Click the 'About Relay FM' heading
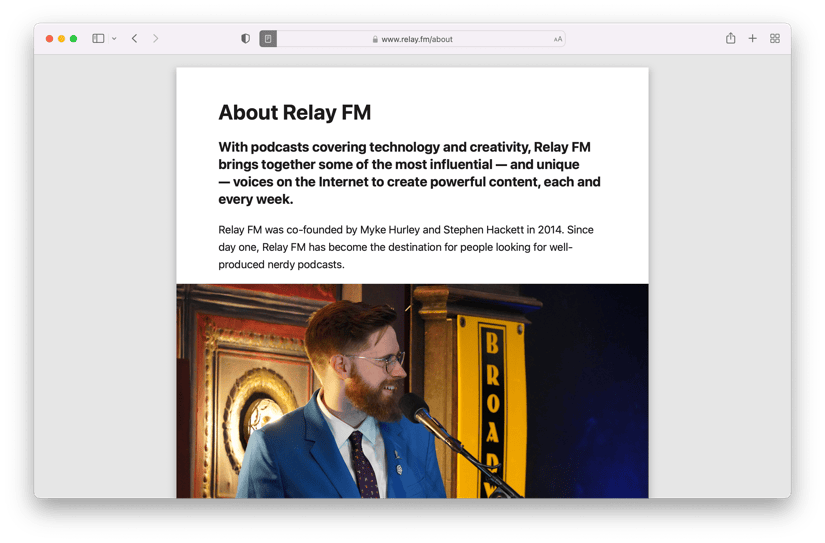 click(295, 112)
